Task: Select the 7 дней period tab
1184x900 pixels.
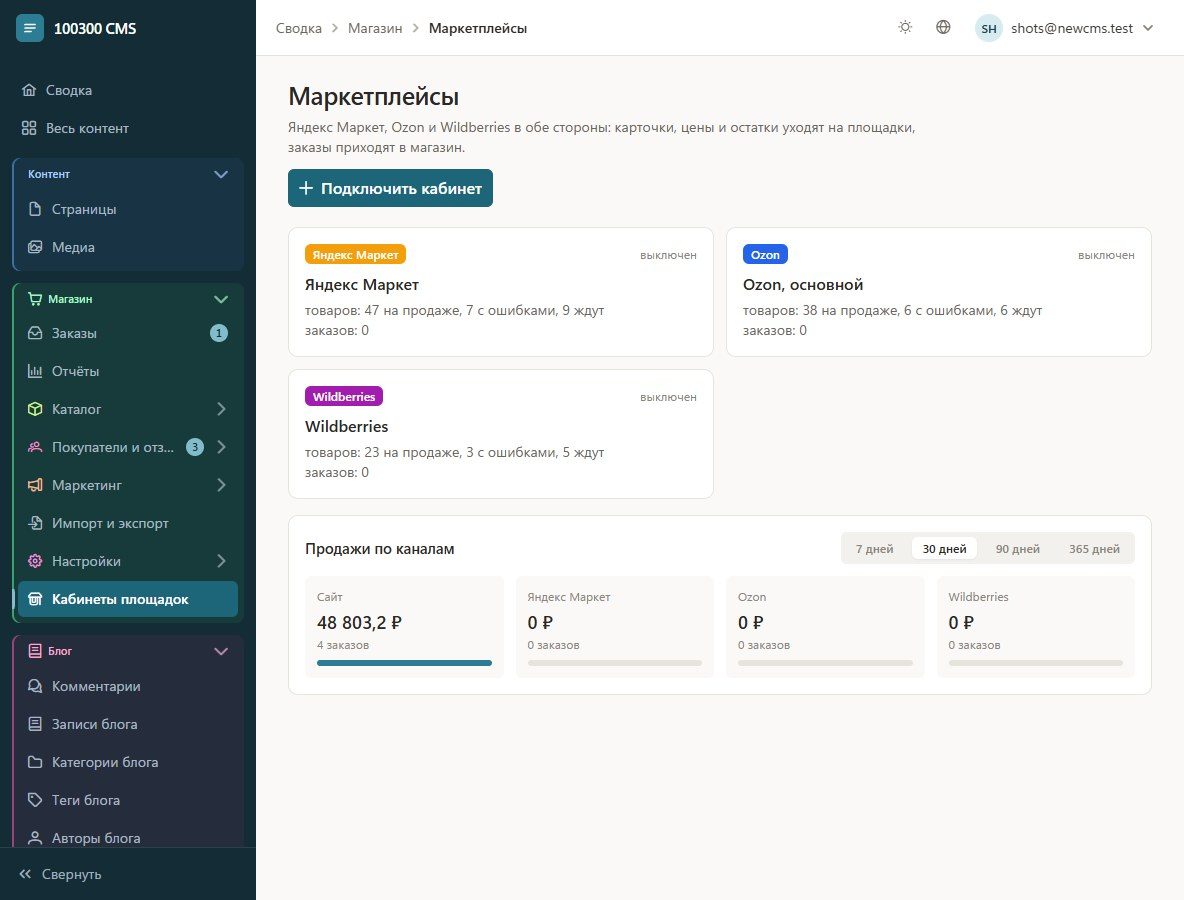Action: [874, 549]
